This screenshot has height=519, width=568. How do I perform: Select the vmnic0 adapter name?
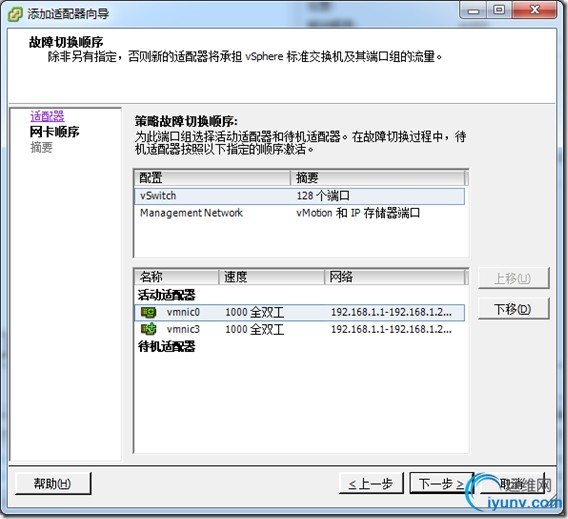(x=183, y=312)
